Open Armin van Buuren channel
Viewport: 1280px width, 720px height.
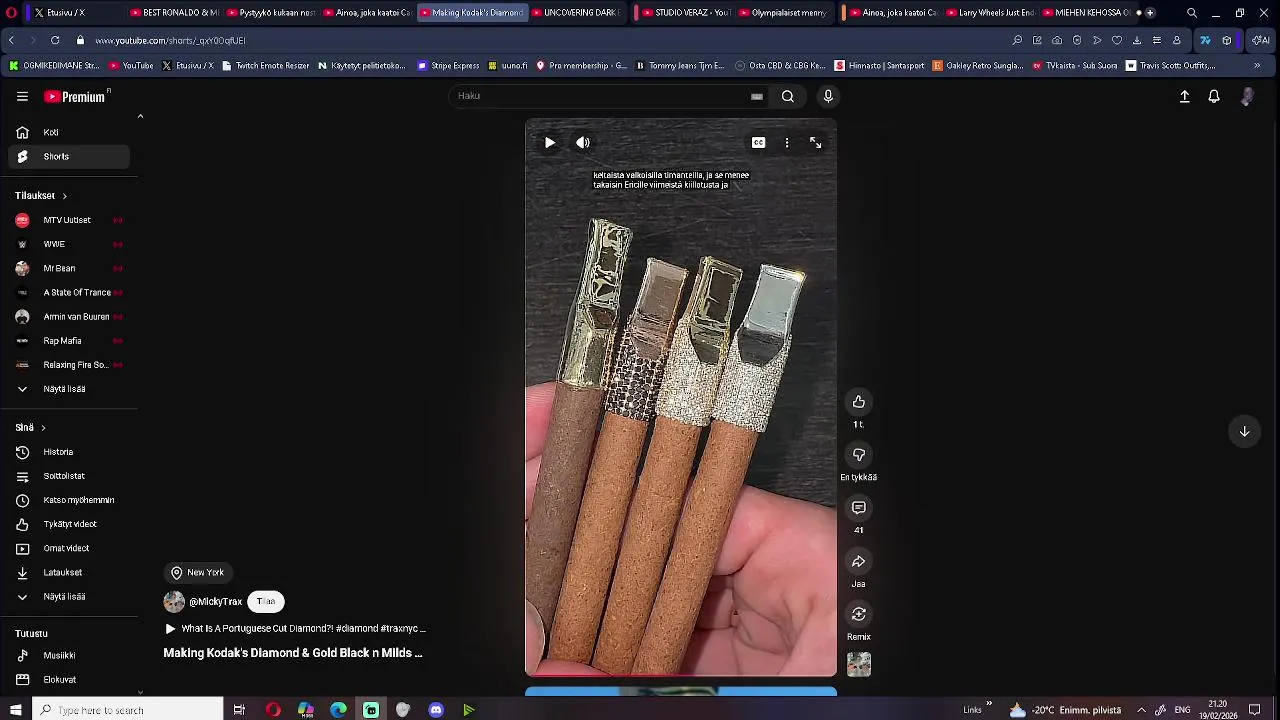[x=69, y=316]
